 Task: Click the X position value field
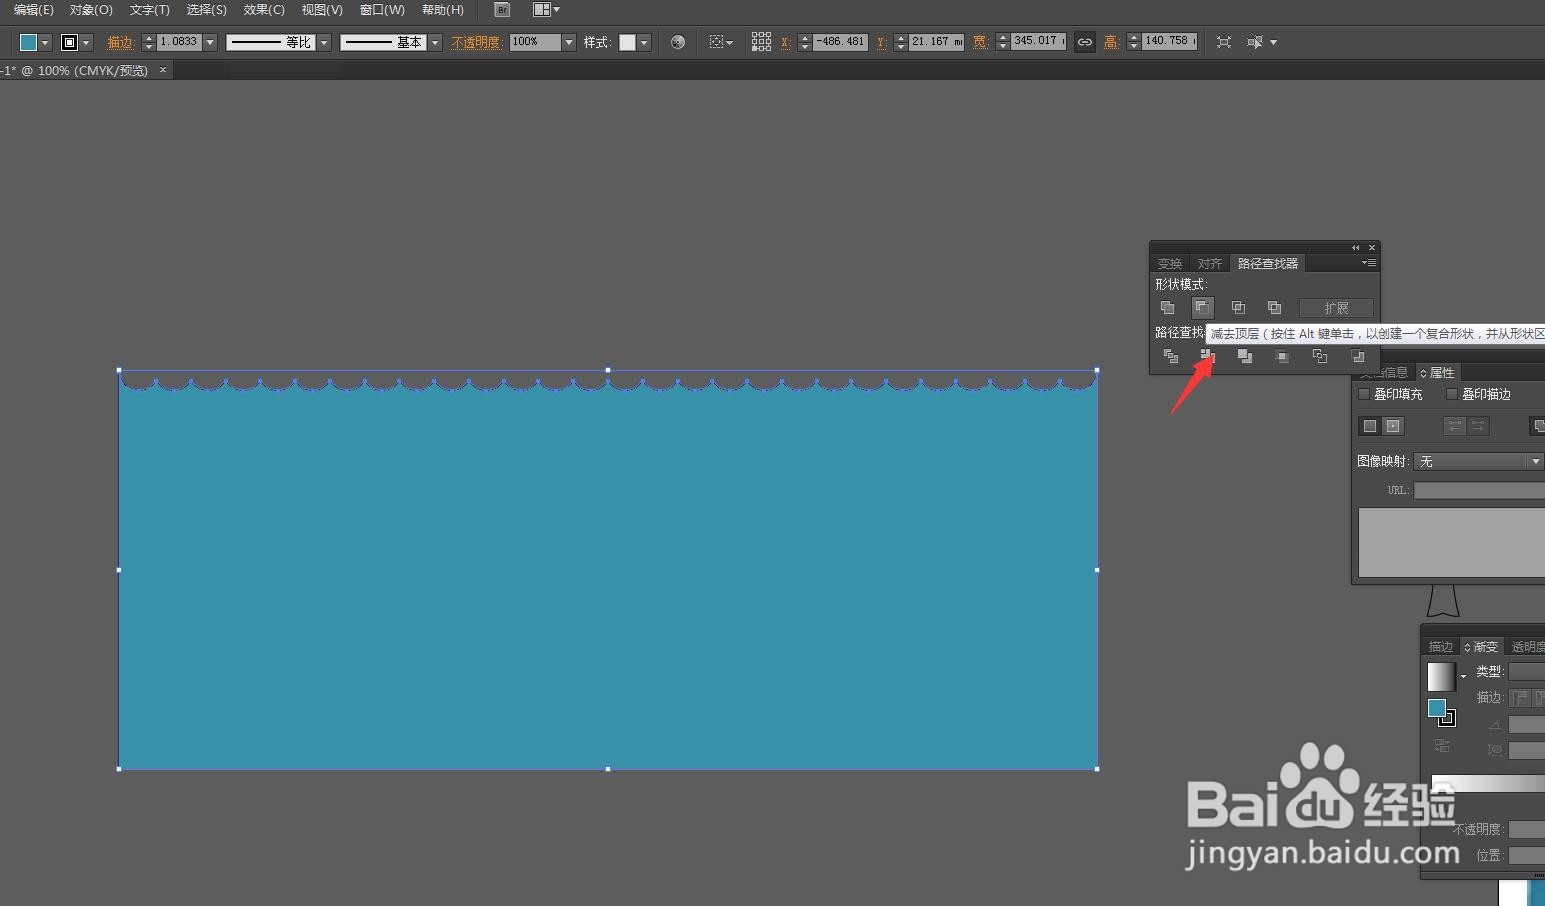(x=840, y=42)
